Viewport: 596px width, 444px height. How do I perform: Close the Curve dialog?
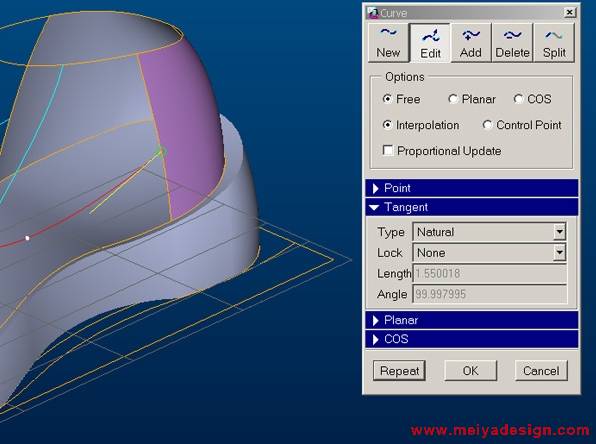pos(569,13)
